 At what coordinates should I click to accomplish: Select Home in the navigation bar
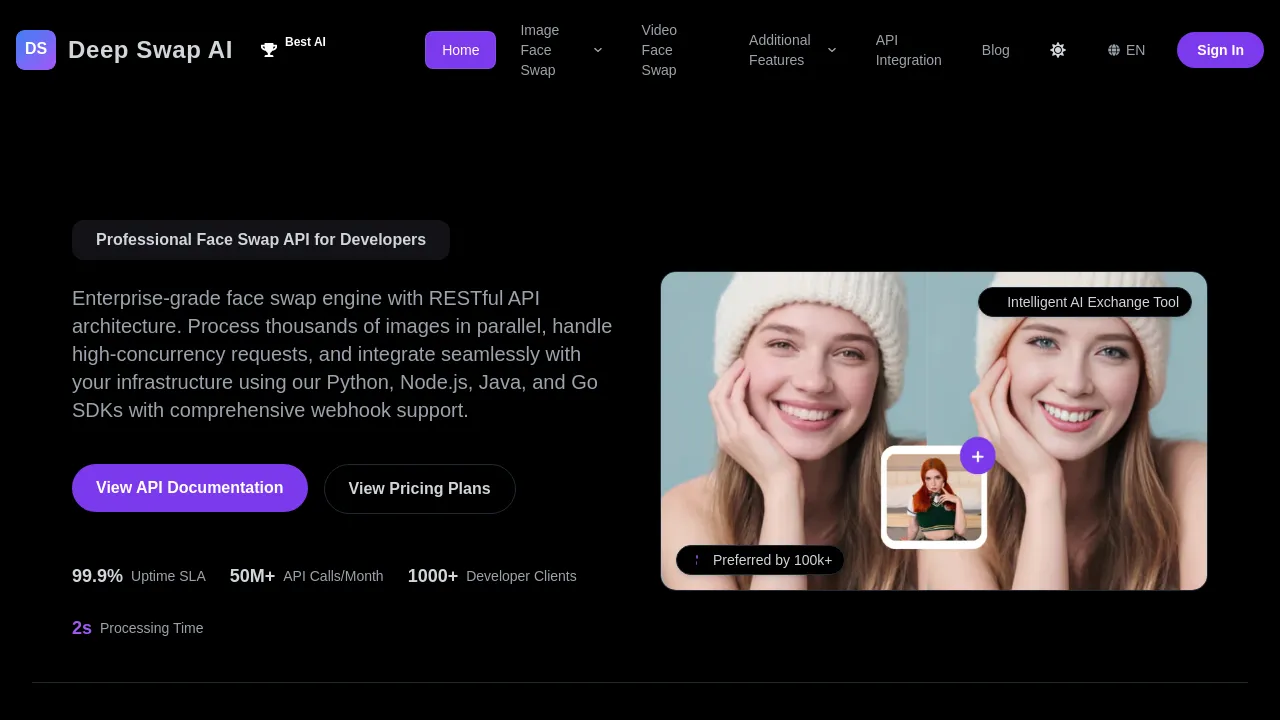[x=460, y=49]
